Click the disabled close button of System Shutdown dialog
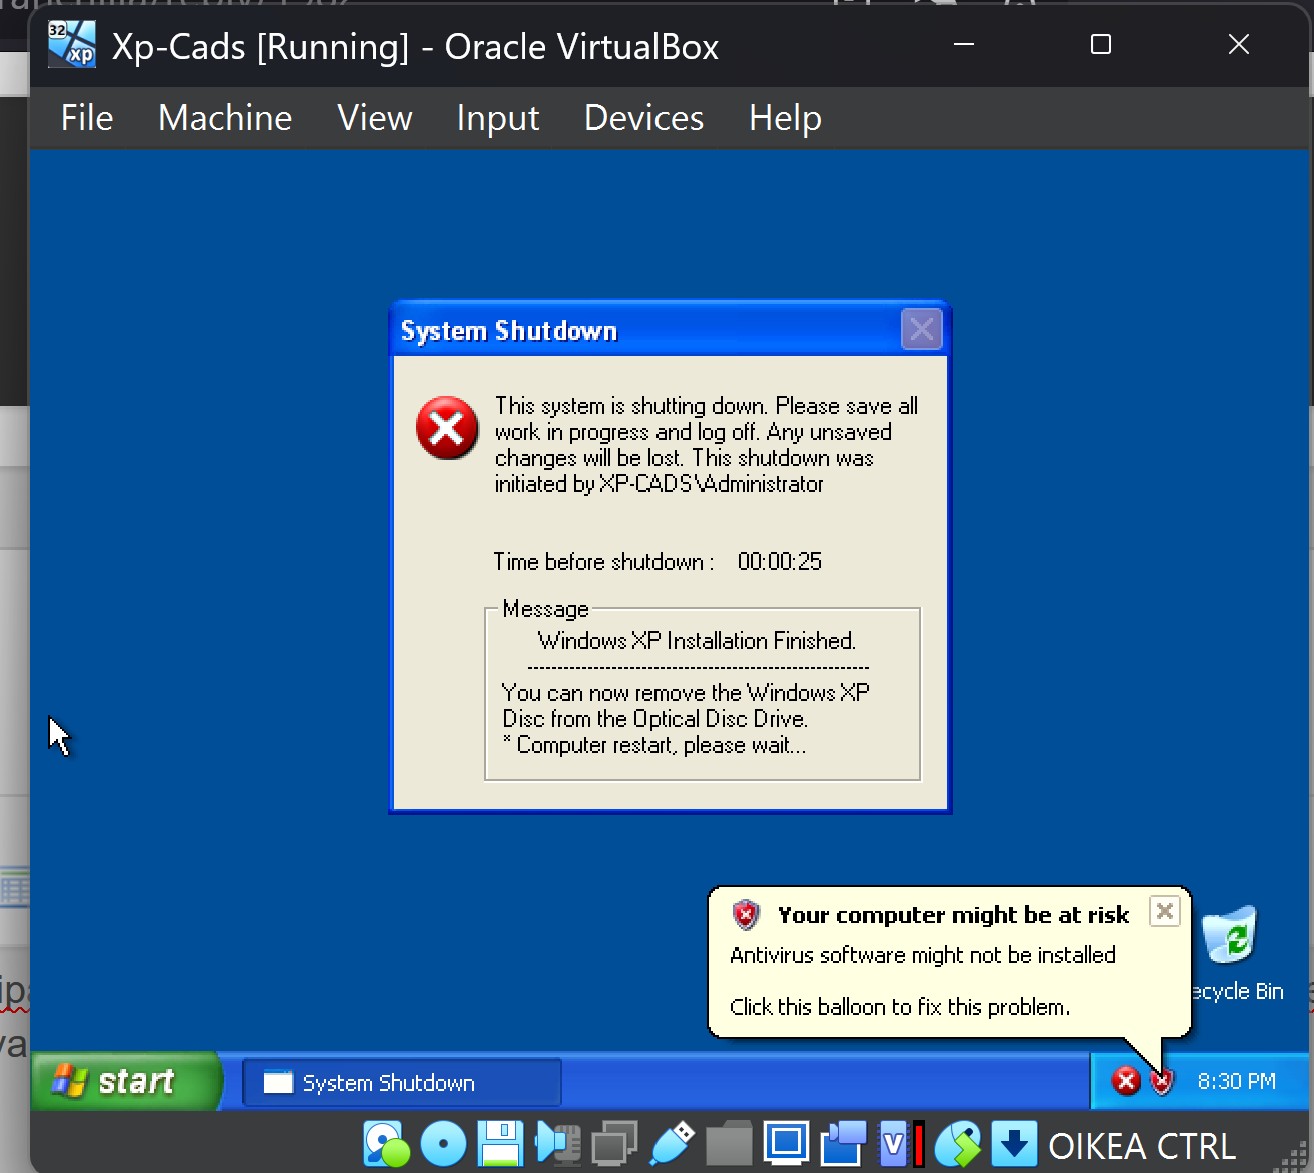This screenshot has width=1314, height=1173. click(x=921, y=329)
